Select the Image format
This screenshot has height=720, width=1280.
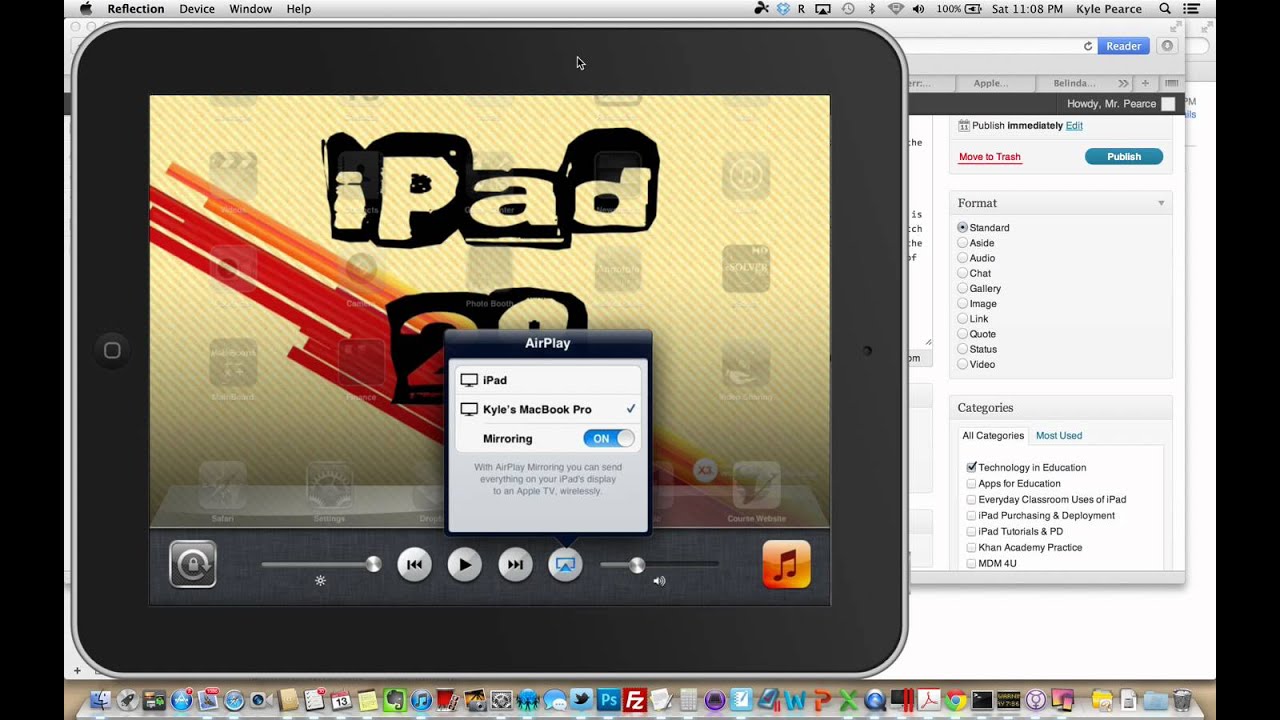click(962, 303)
